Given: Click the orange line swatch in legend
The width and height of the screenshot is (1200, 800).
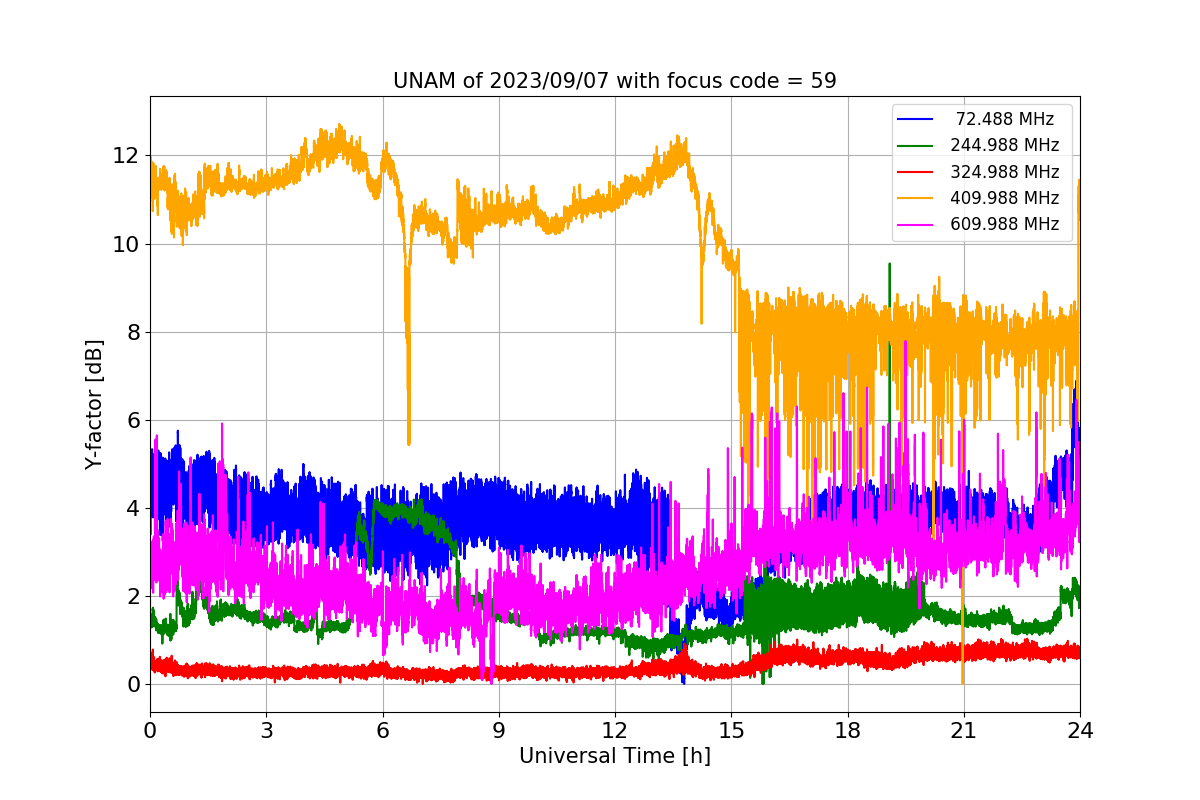Looking at the screenshot, I should (915, 198).
